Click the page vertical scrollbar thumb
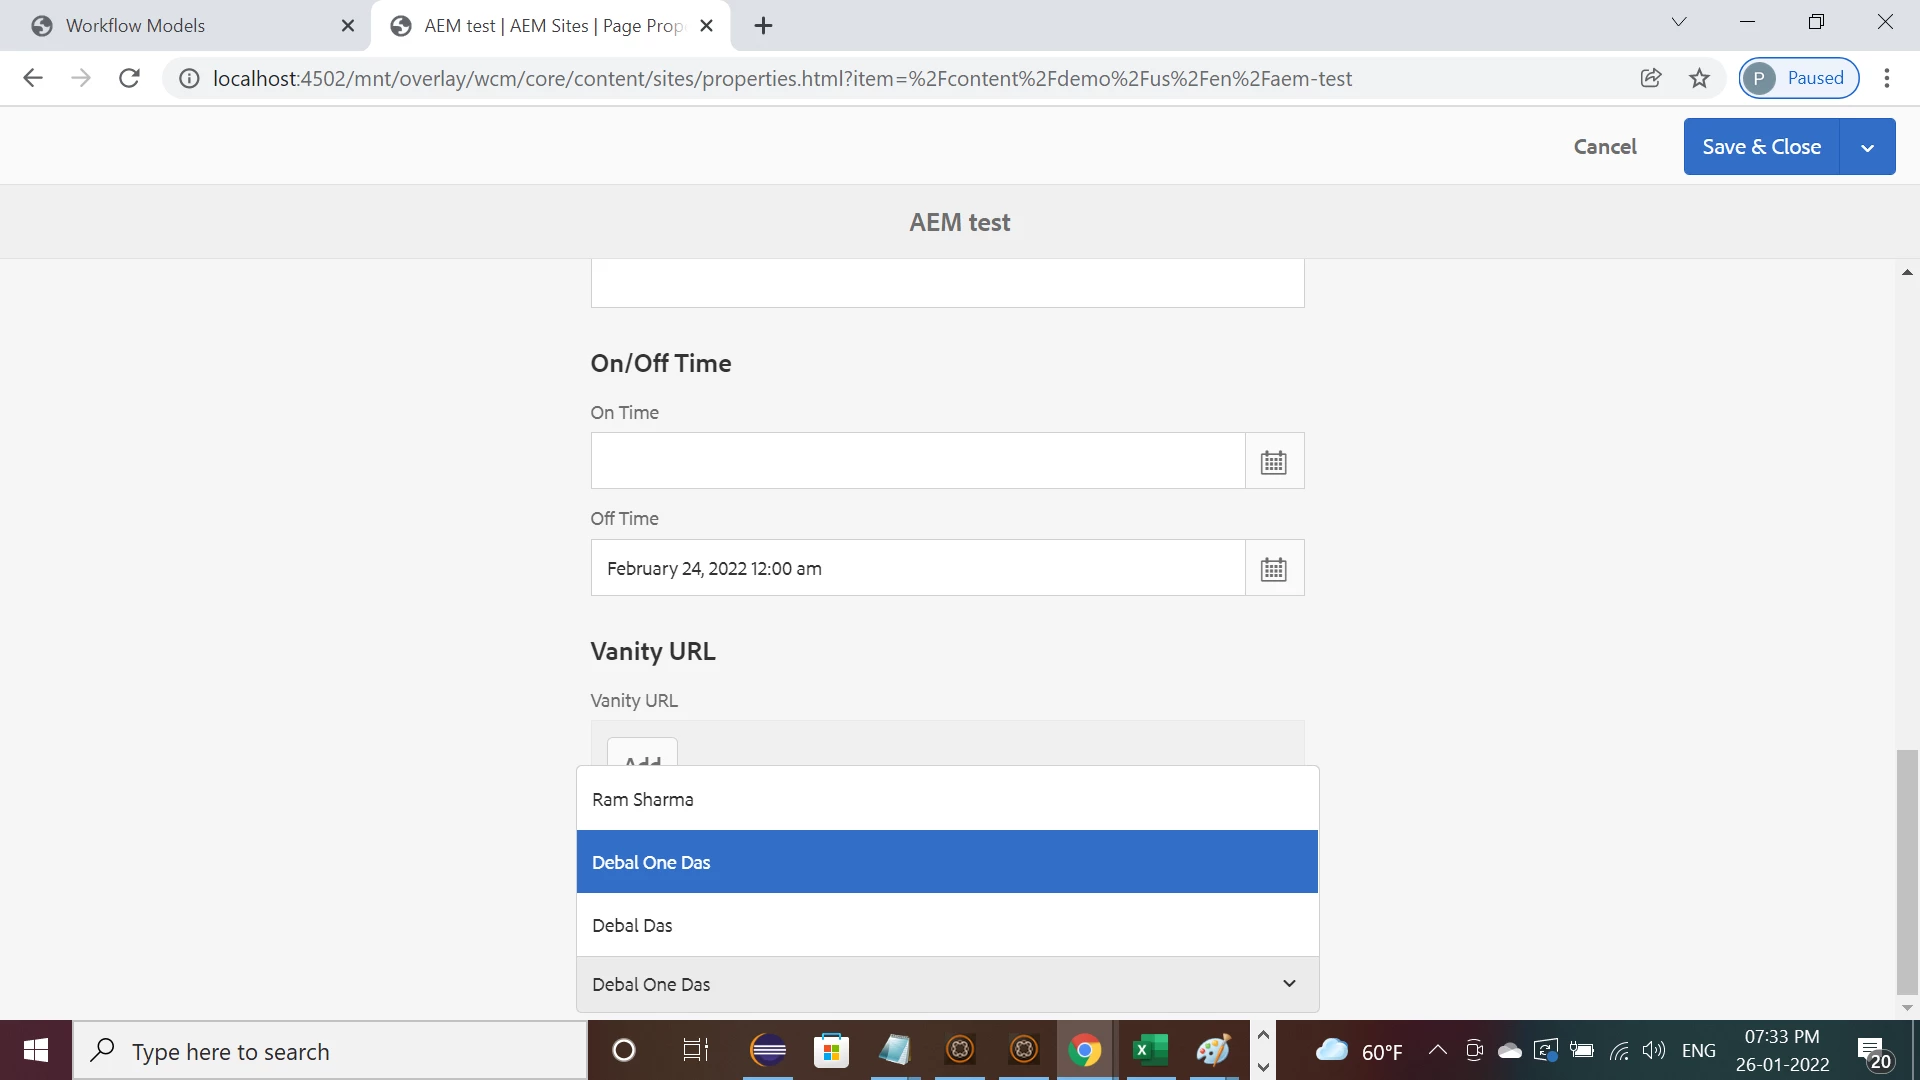The width and height of the screenshot is (1920, 1080). coord(1907,870)
